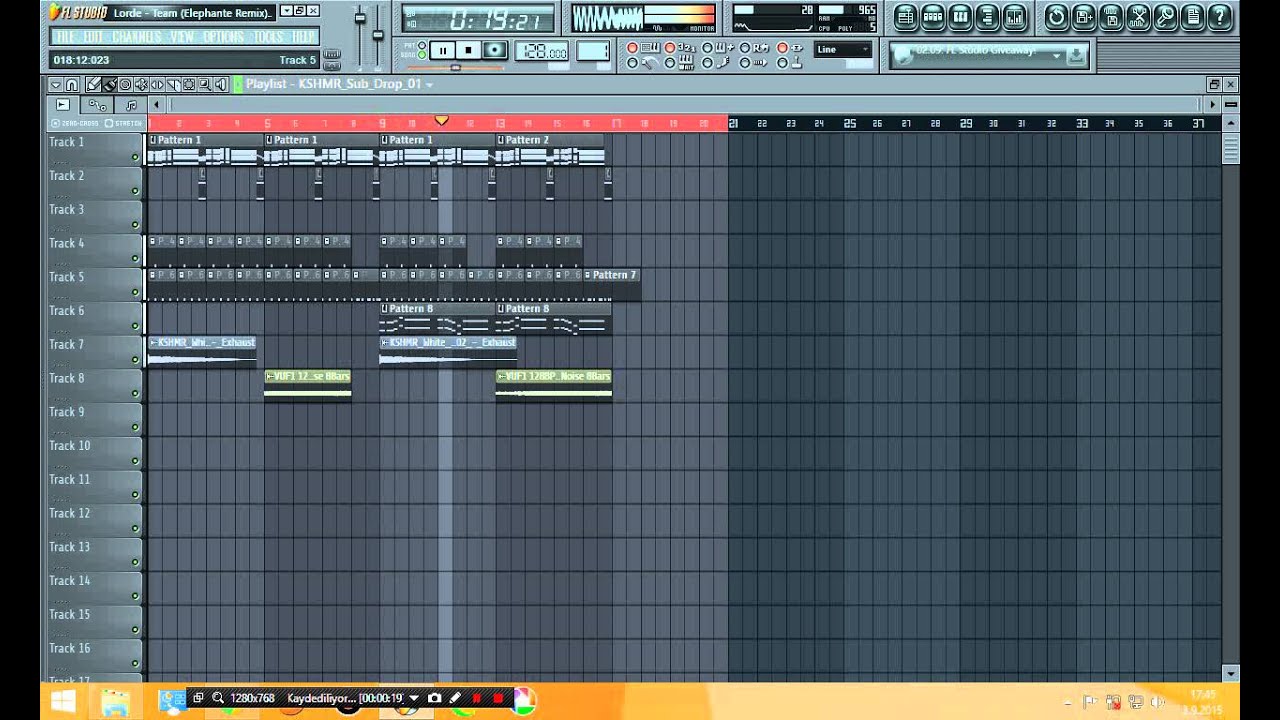Click the audio clips note view icon
Screen dimensions: 1280x720
pyautogui.click(x=131, y=105)
